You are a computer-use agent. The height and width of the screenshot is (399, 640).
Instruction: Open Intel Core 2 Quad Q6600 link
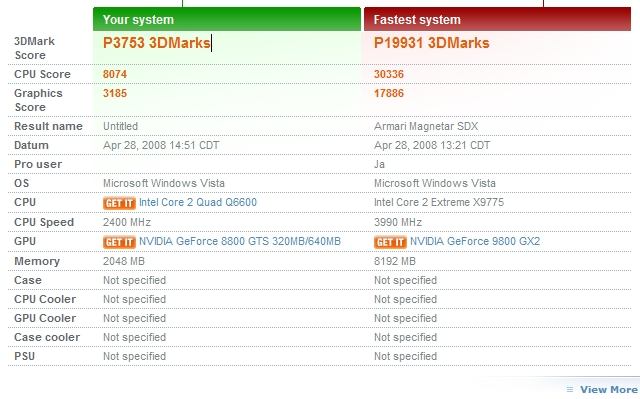pos(198,202)
